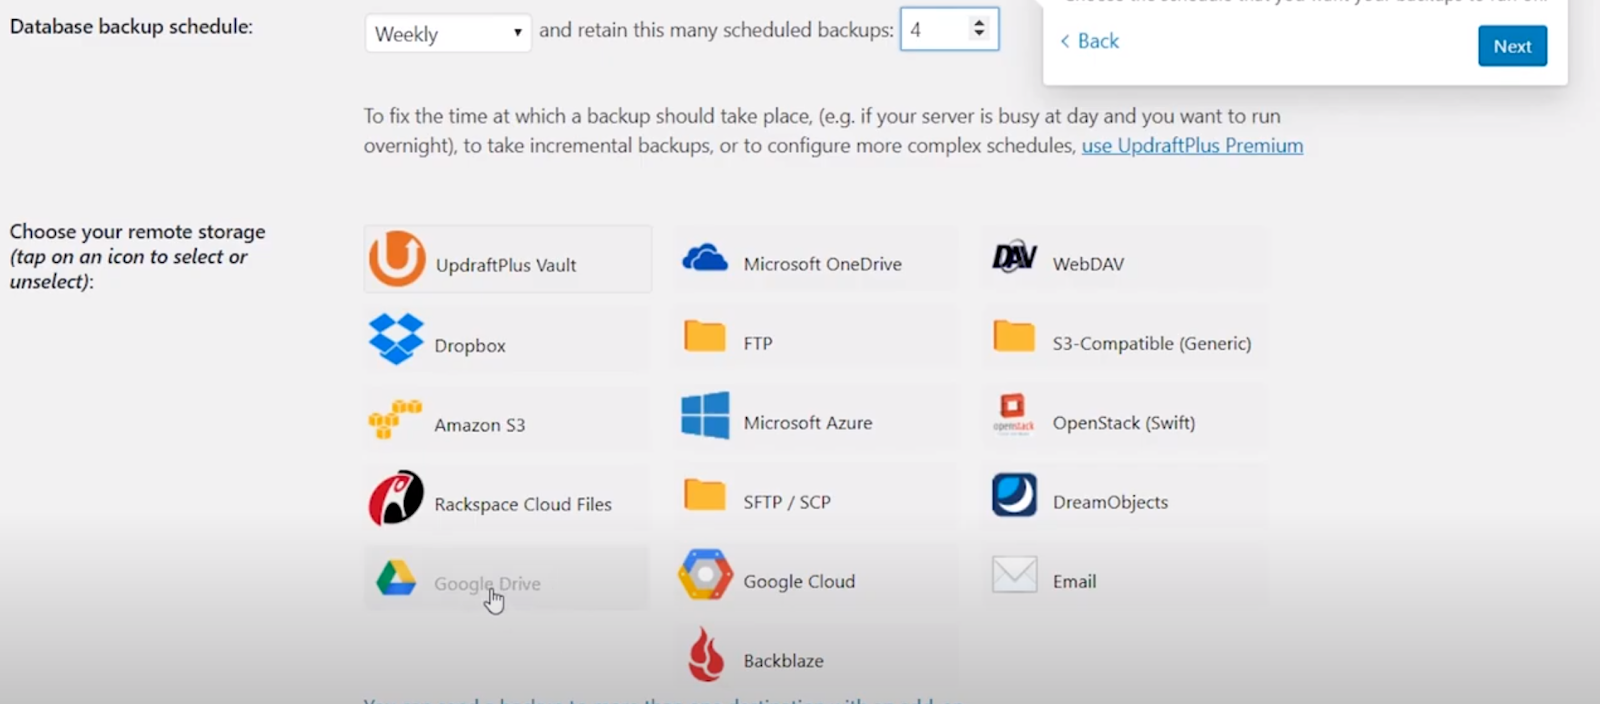Open the Weekly database schedule dropdown

coord(448,34)
